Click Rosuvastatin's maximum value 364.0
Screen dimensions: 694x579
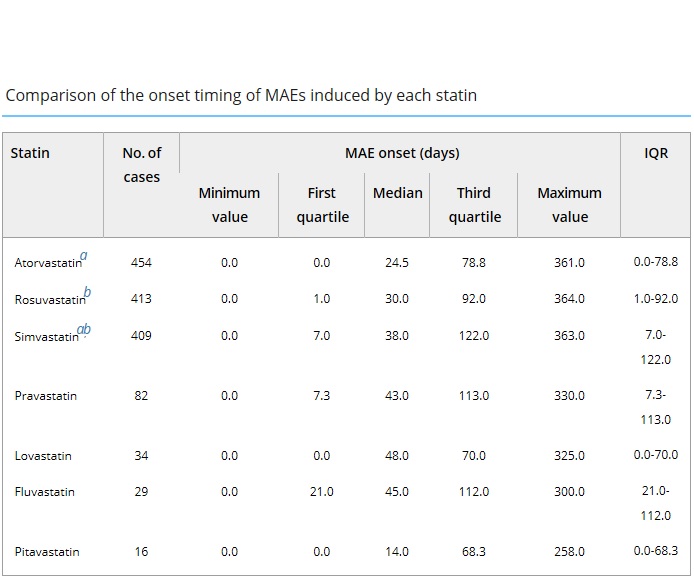pos(569,299)
